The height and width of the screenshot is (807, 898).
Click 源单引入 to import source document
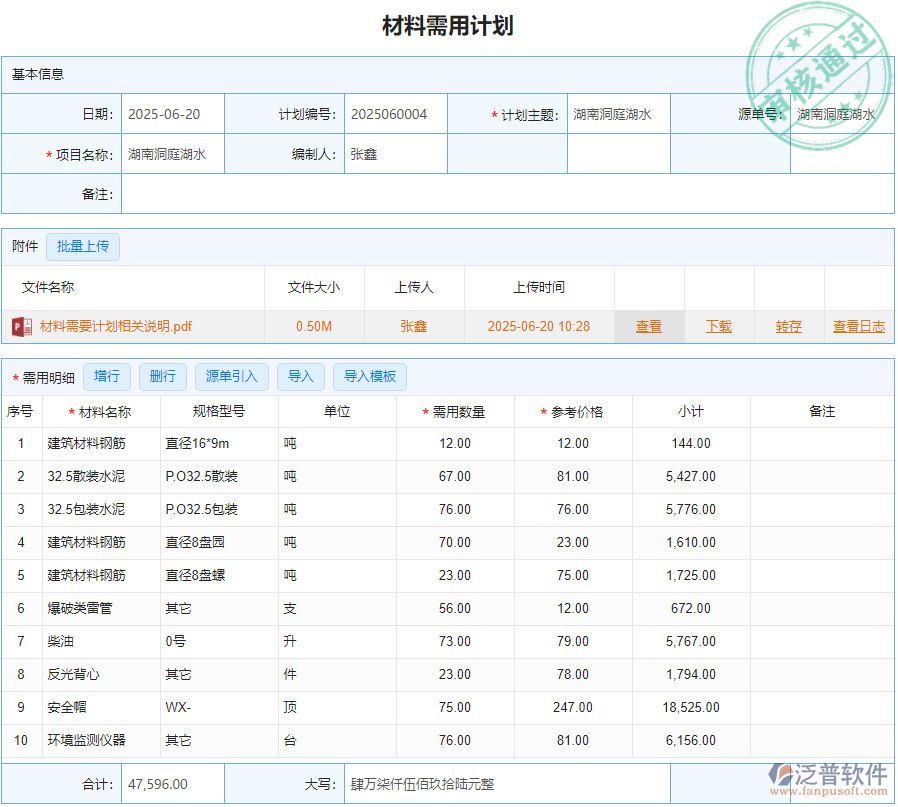coord(230,377)
